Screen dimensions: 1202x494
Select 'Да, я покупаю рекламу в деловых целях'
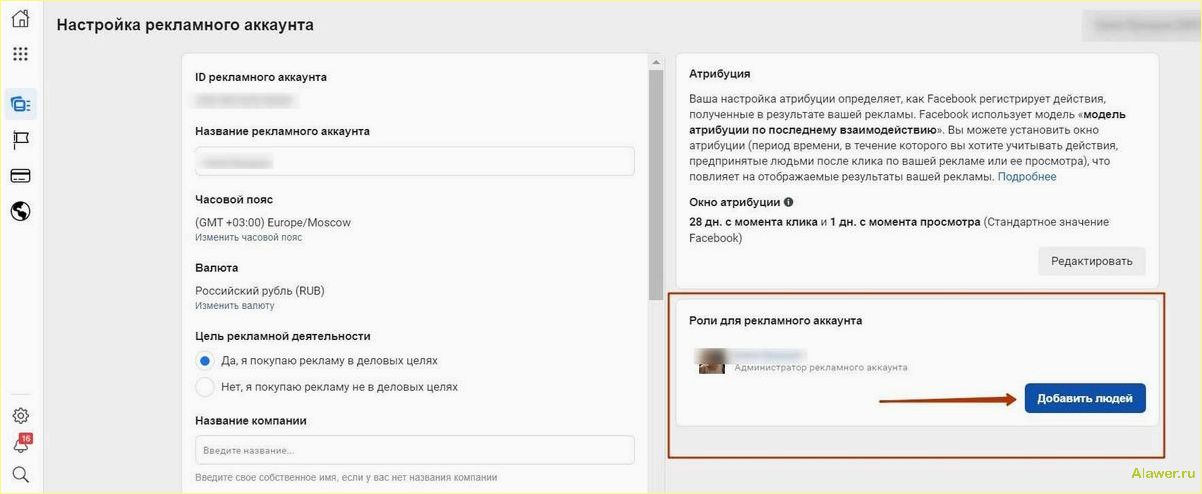[x=205, y=360]
